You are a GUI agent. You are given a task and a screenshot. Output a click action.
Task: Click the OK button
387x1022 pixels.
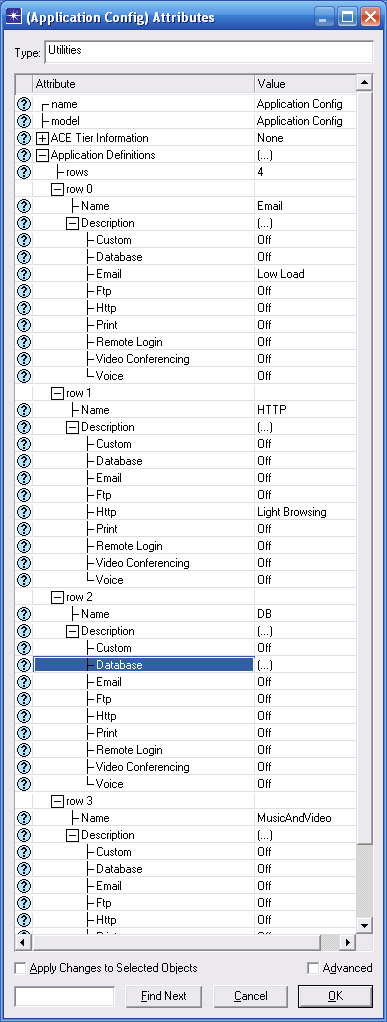336,996
